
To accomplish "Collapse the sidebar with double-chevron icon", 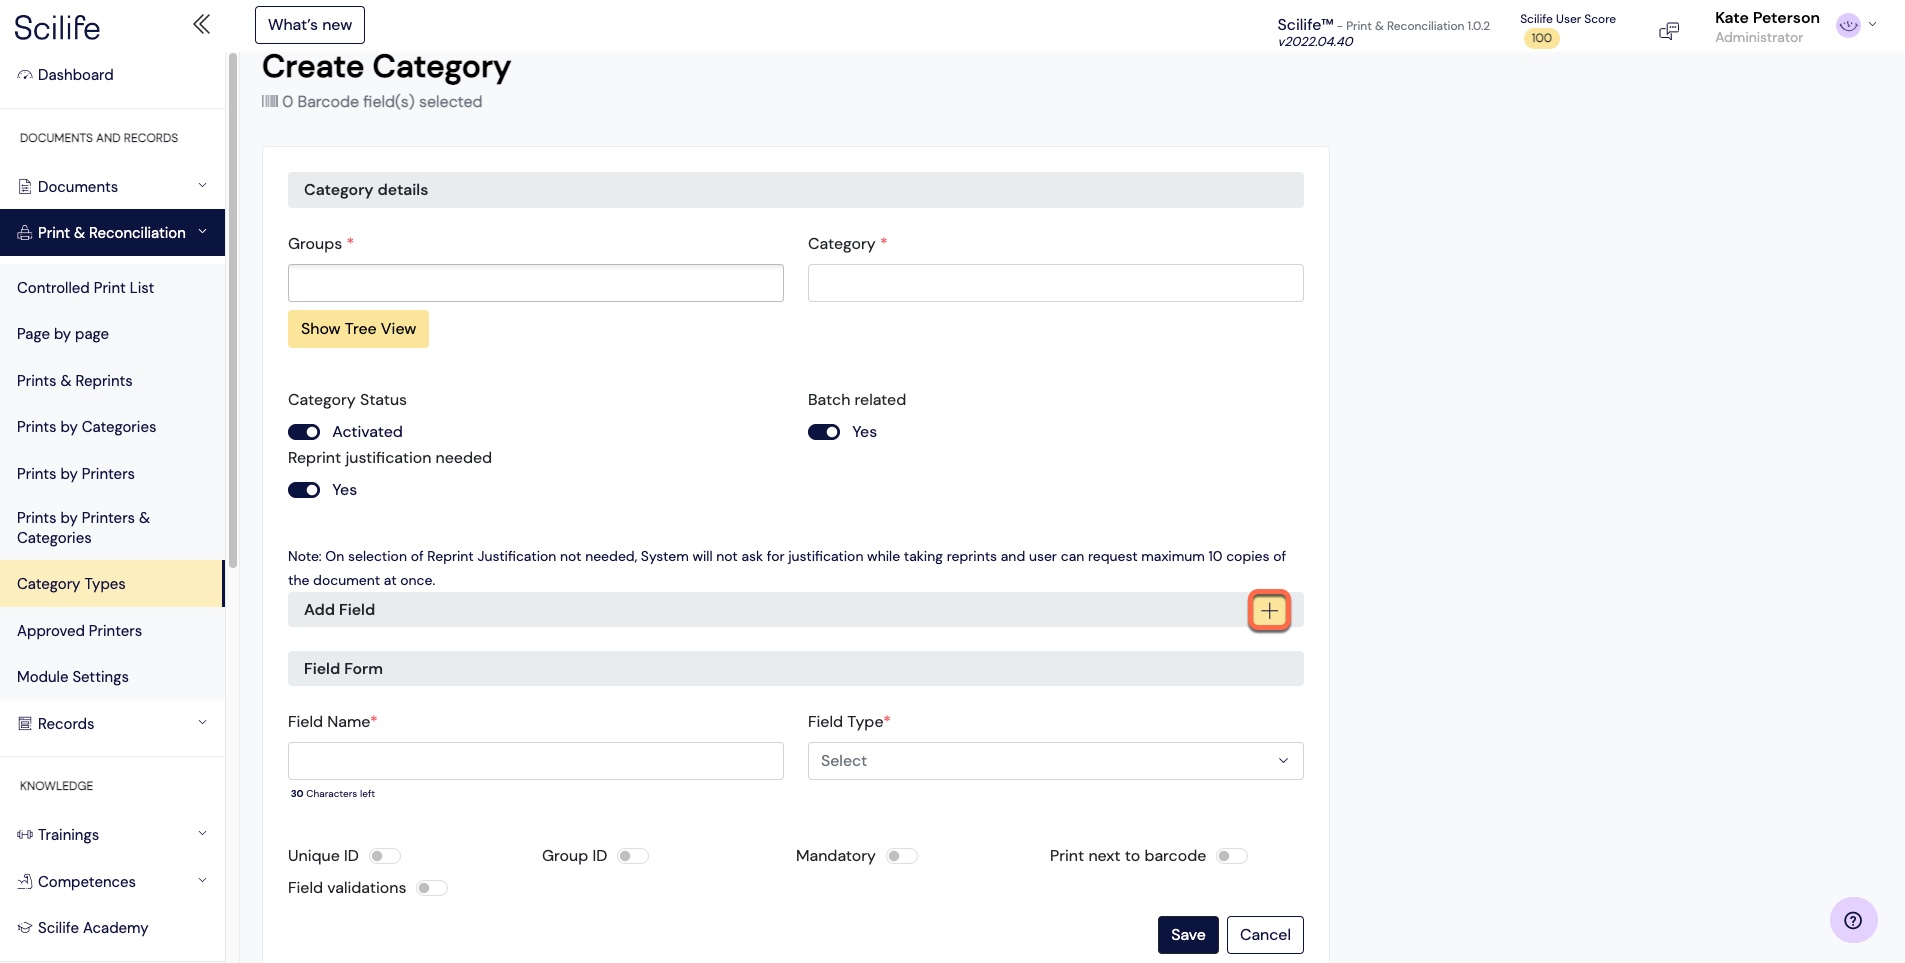I will [x=201, y=24].
